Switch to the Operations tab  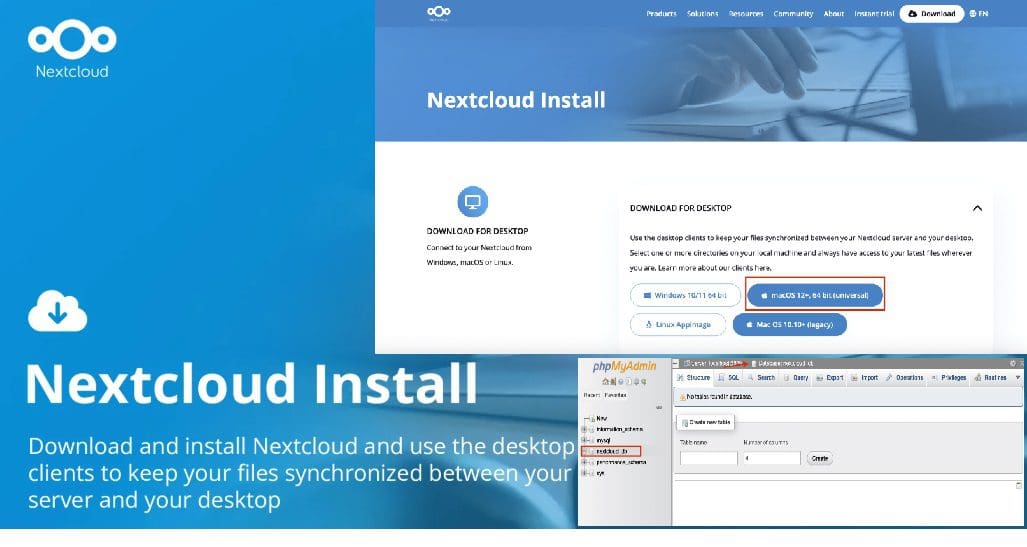click(905, 378)
